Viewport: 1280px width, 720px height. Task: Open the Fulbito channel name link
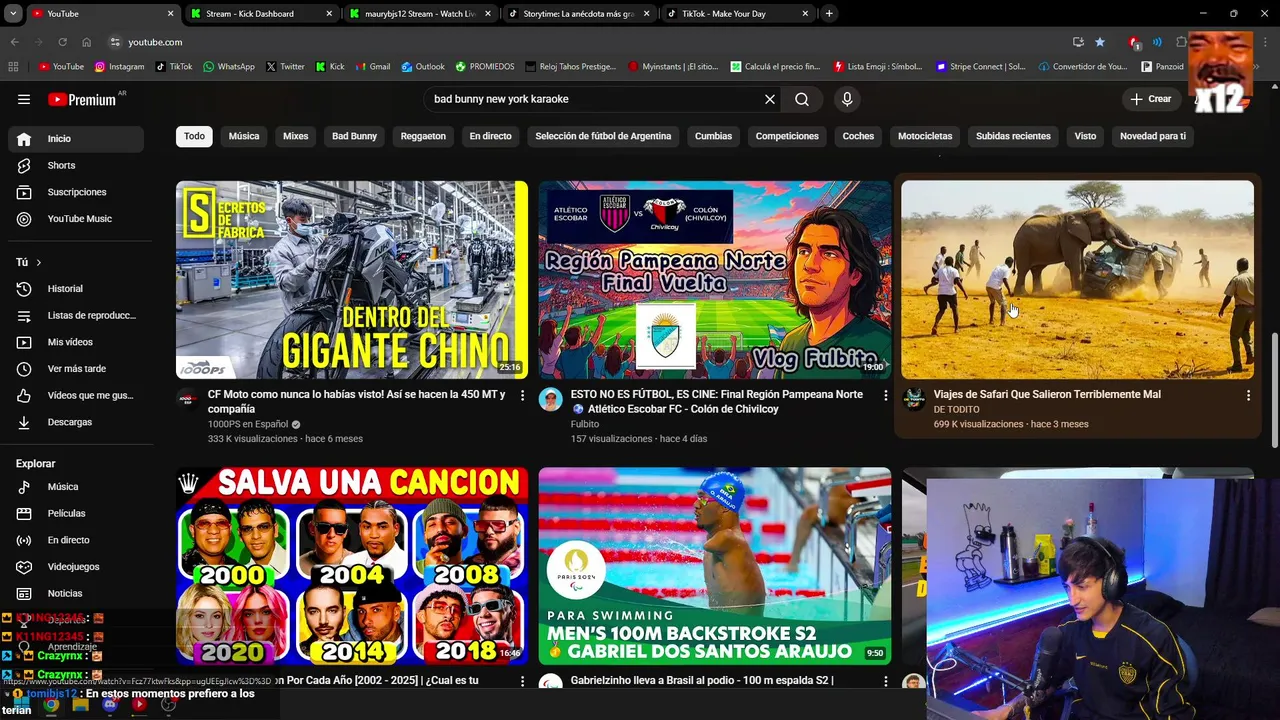click(585, 424)
